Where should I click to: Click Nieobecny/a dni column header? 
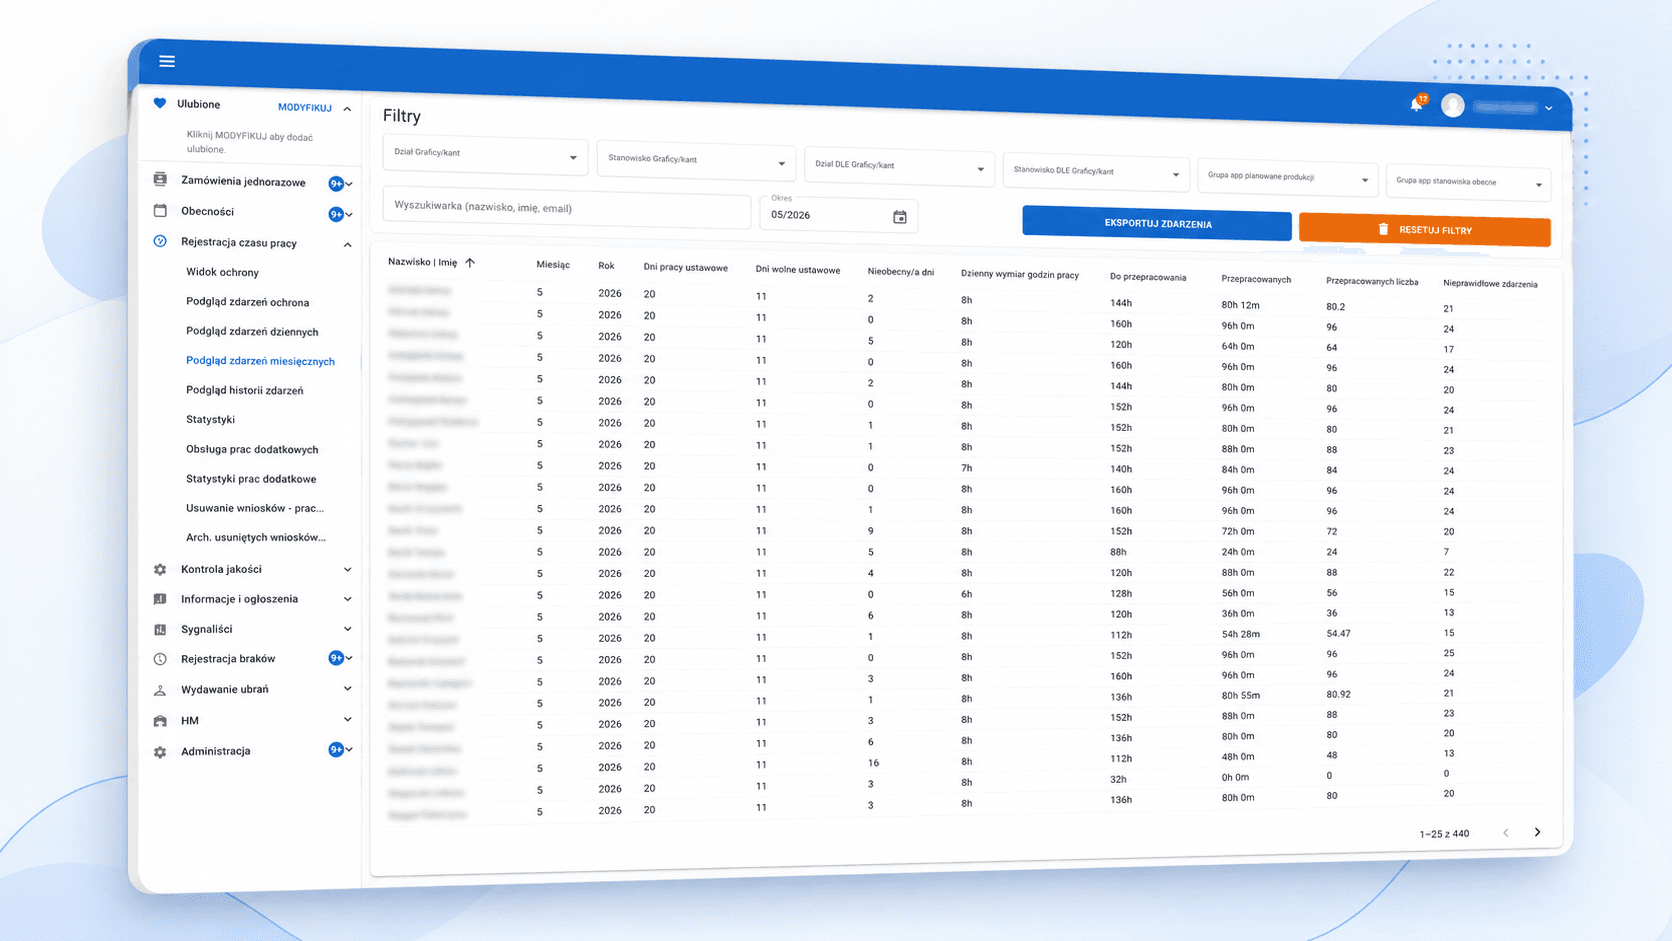tap(900, 272)
